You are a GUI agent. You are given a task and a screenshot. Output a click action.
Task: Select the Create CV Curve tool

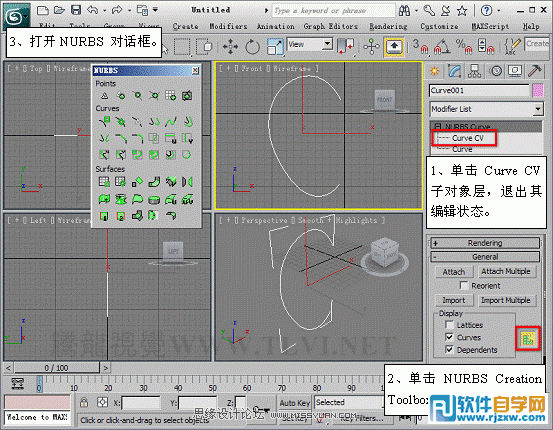click(x=104, y=122)
